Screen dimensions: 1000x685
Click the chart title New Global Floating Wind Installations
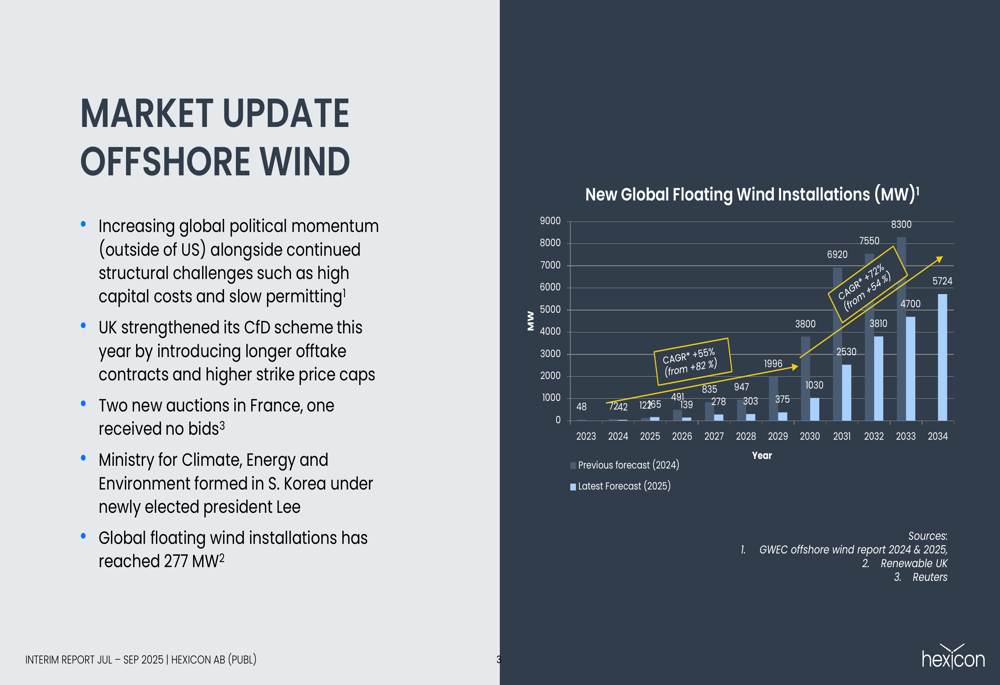[x=751, y=194]
